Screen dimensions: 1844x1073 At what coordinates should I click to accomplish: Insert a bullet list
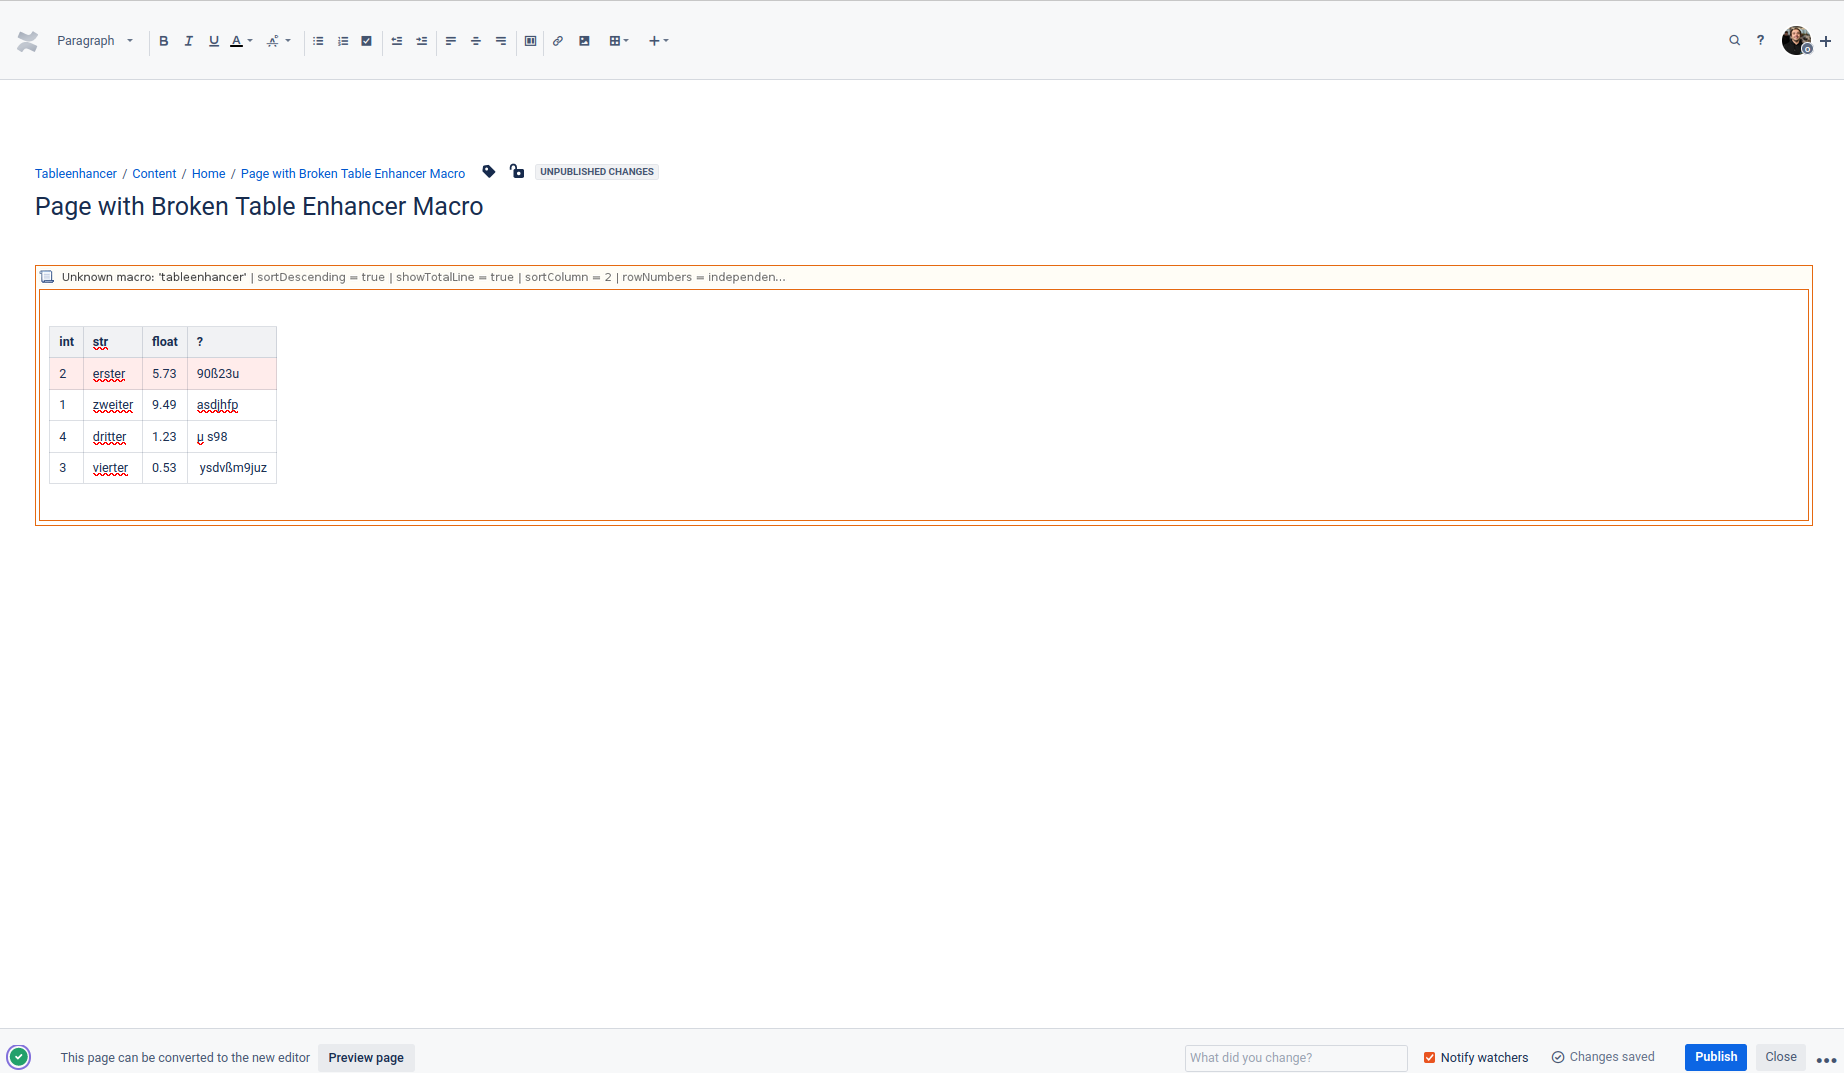coord(318,41)
